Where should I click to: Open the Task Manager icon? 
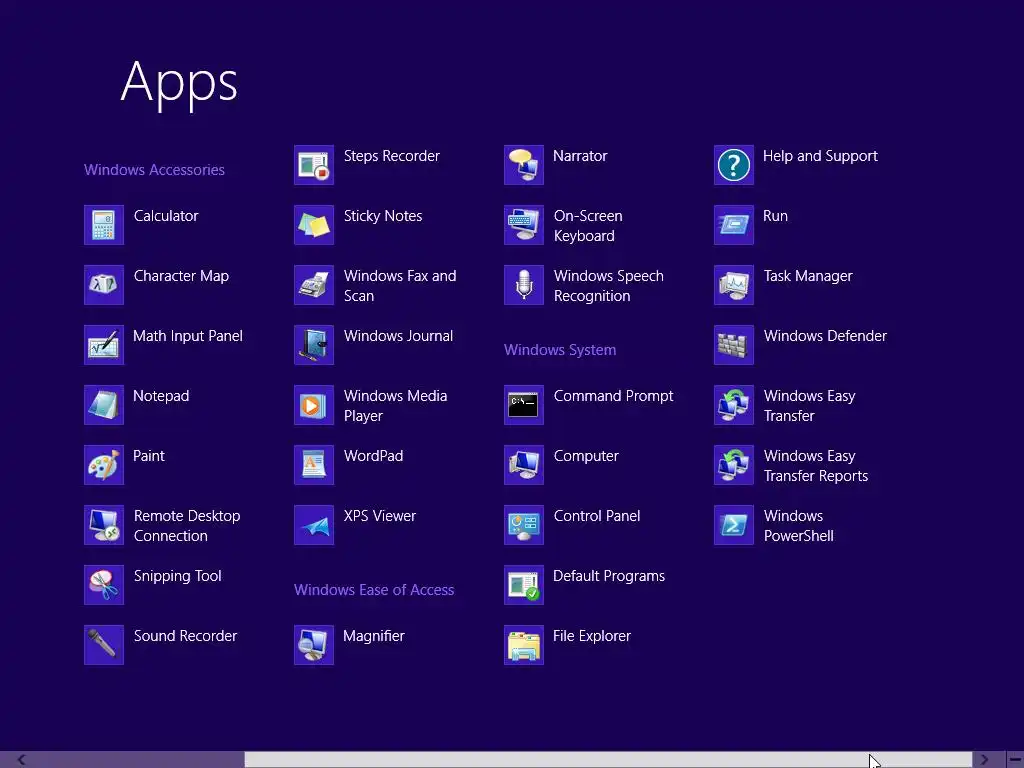[734, 285]
